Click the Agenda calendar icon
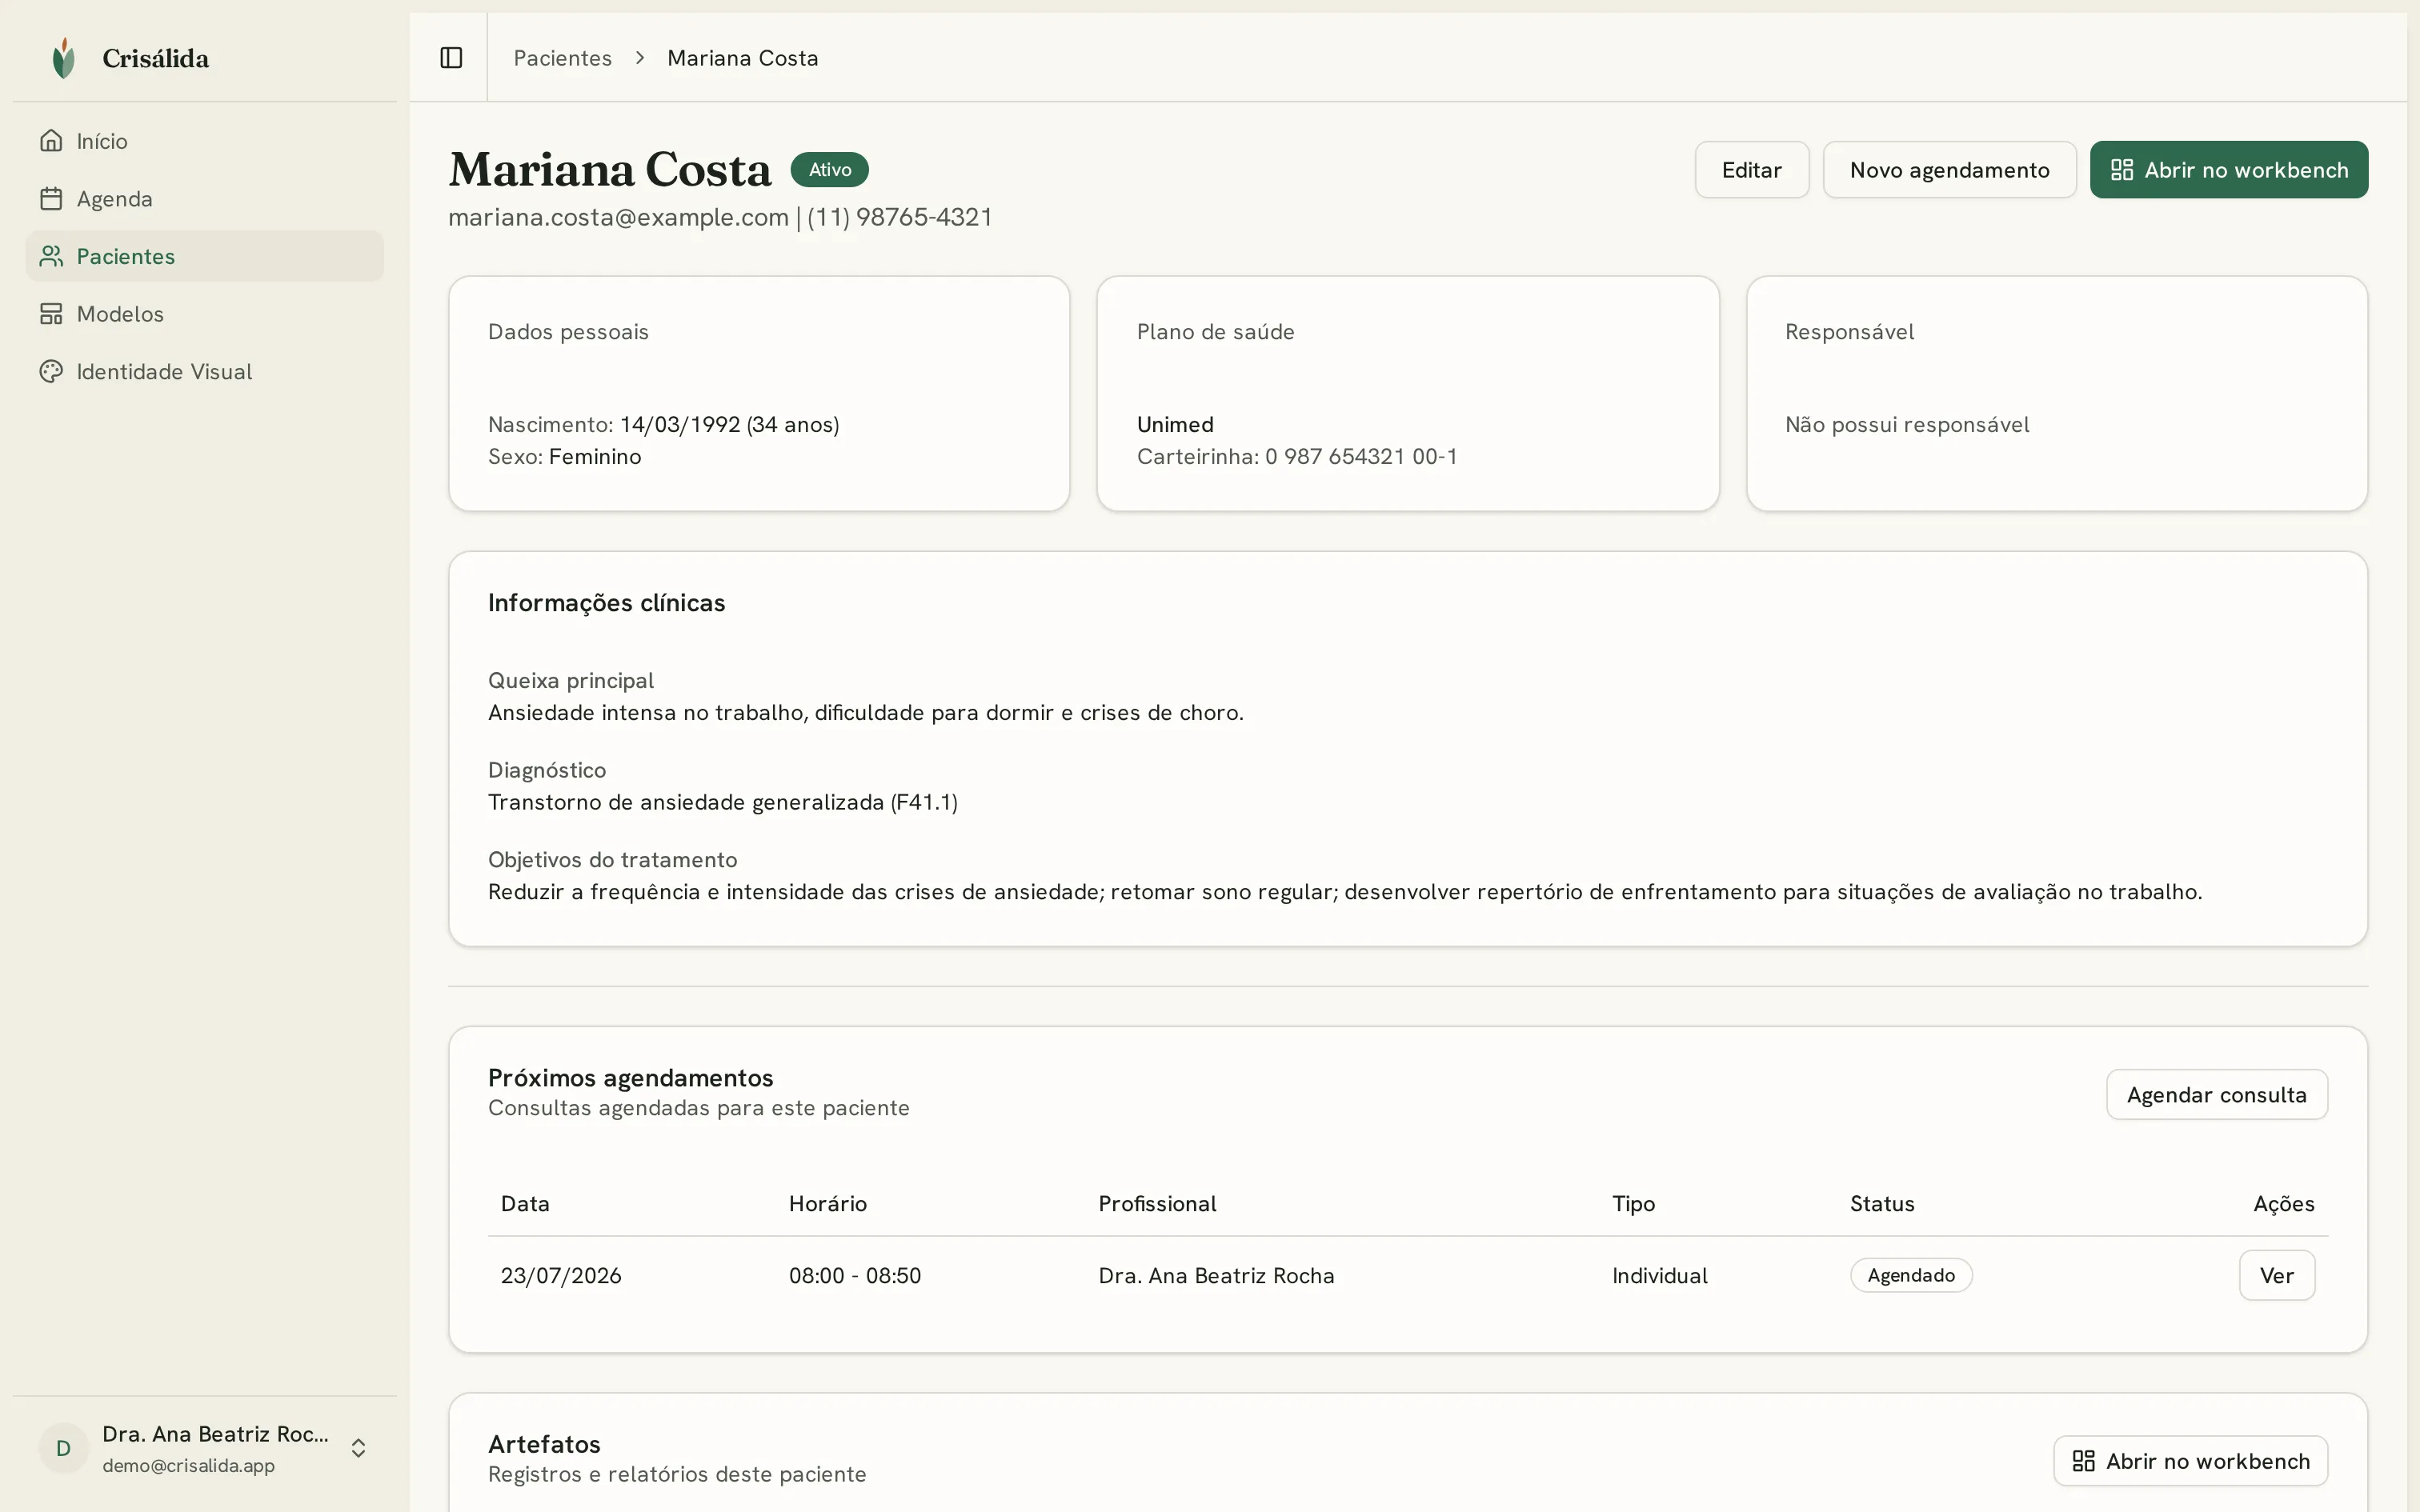Screen dimensions: 2420x1512 (51, 199)
